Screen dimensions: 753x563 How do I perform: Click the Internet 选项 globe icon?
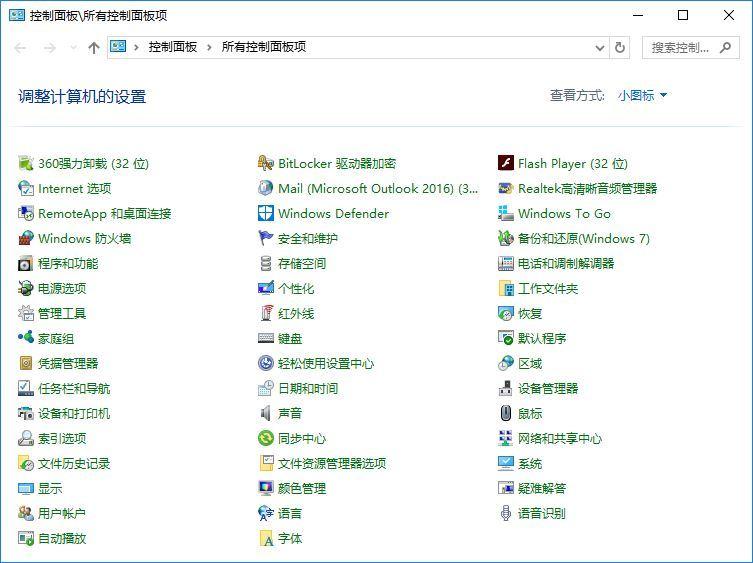click(25, 188)
